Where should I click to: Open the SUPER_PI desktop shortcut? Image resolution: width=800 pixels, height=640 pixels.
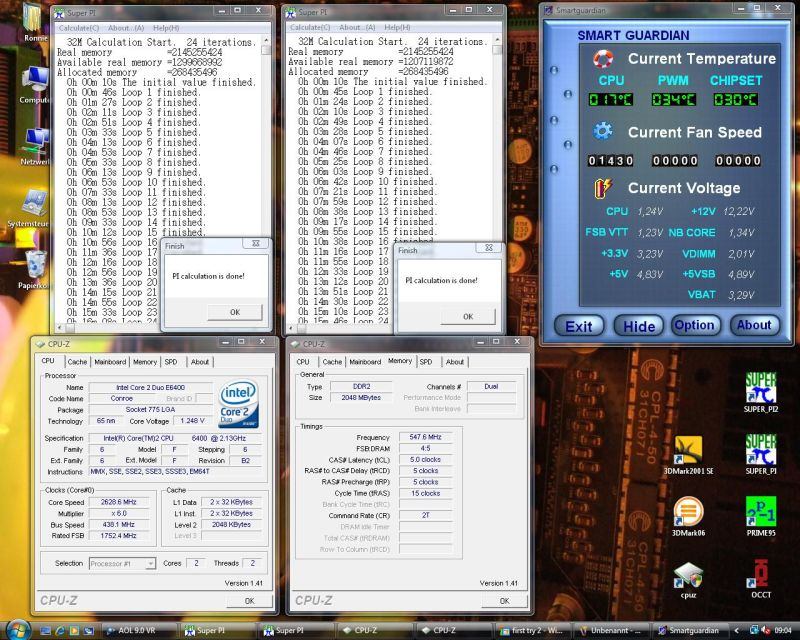(761, 454)
